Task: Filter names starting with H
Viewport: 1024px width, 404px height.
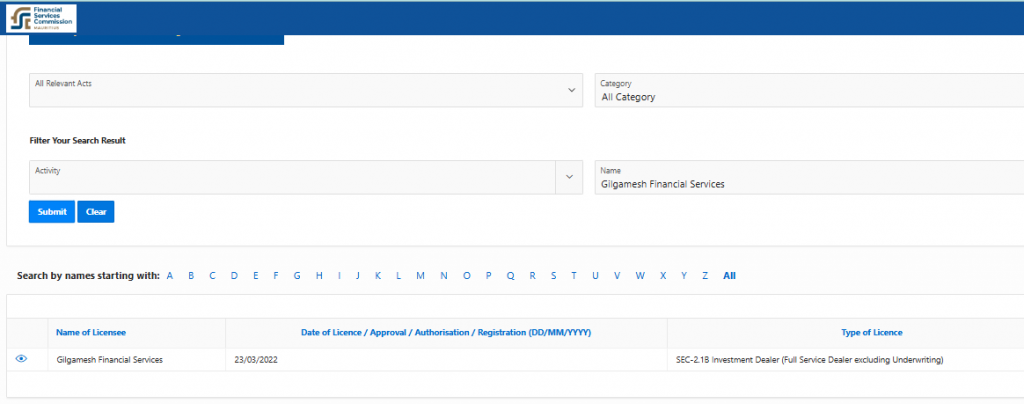Action: click(319, 275)
